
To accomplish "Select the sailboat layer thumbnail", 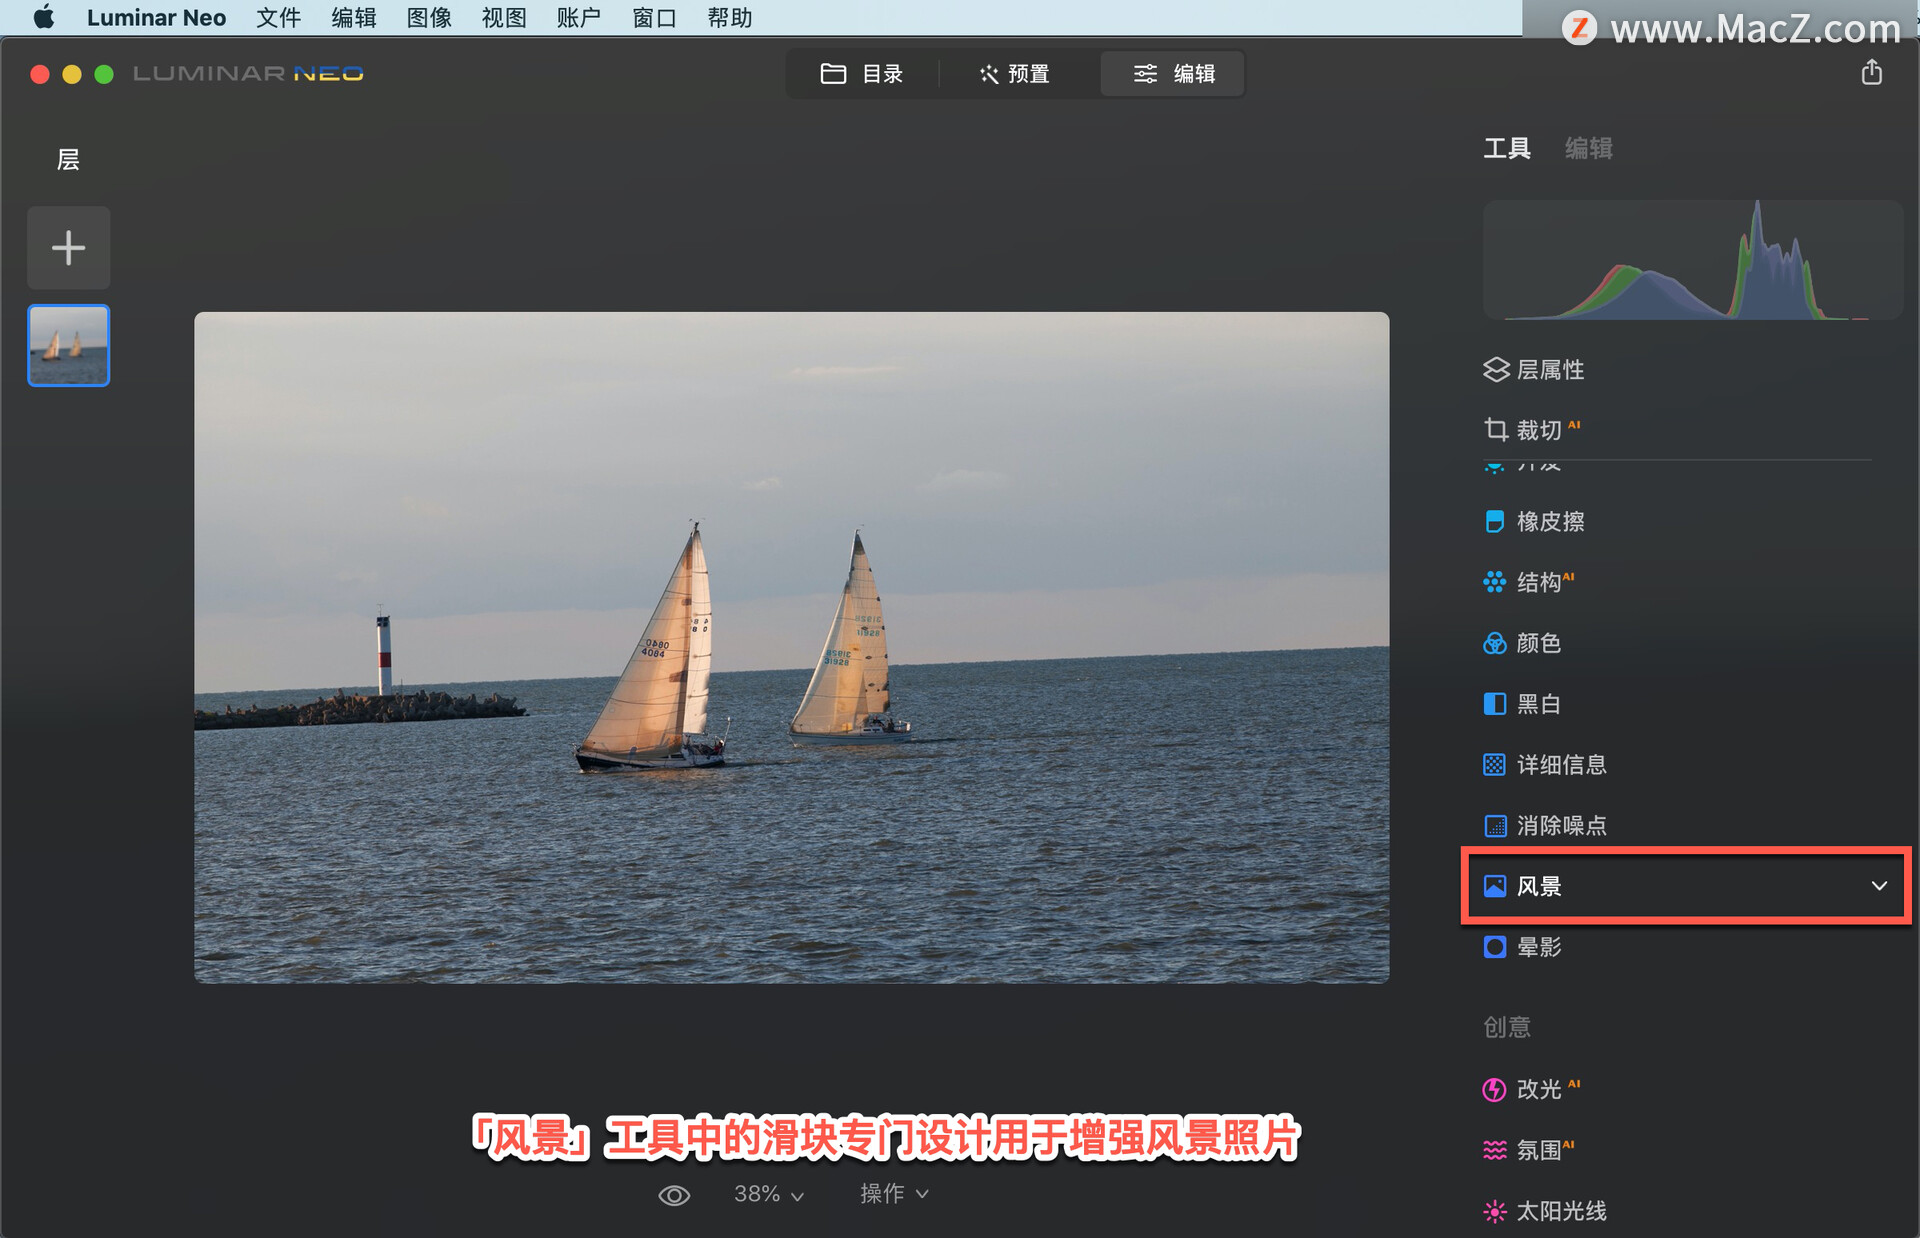I will tap(69, 346).
